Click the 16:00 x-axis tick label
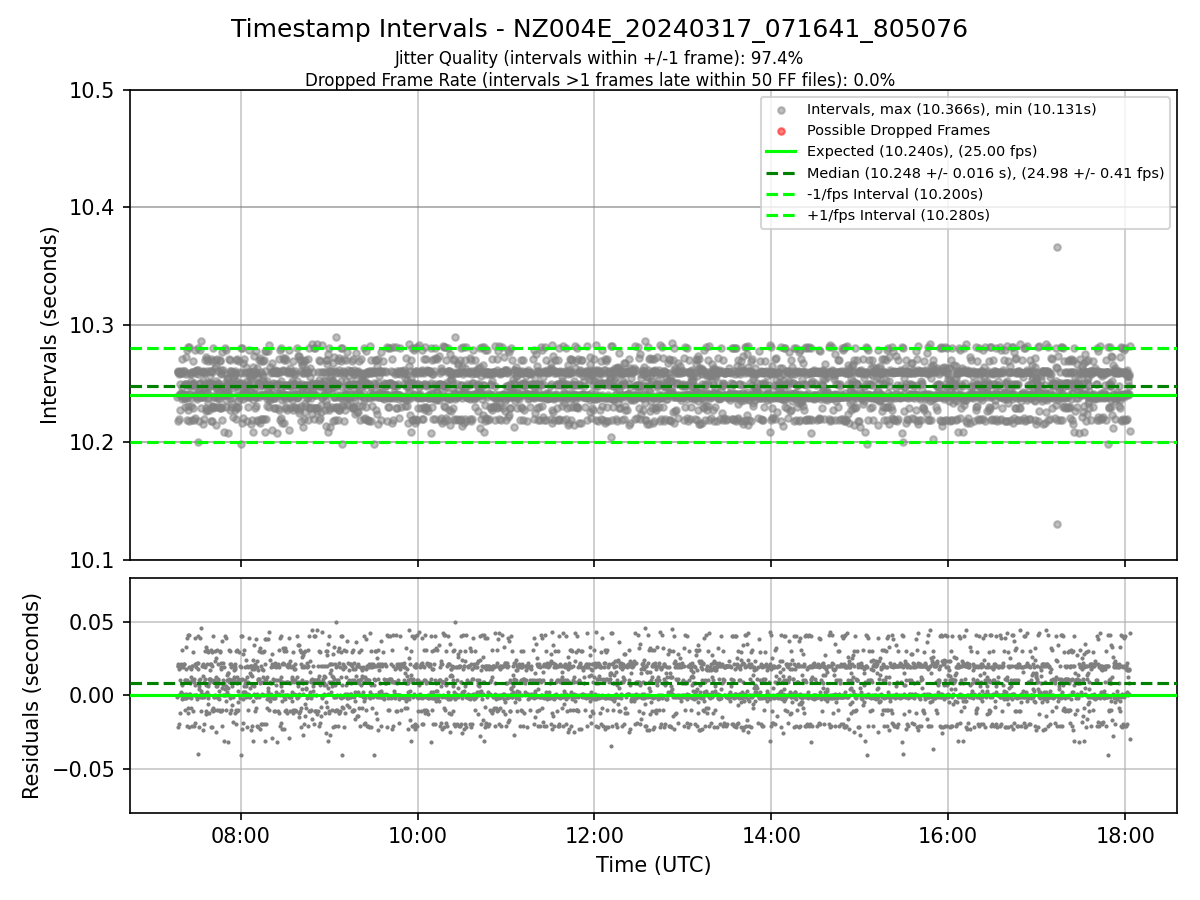Viewport: 1200px width, 900px height. tap(948, 834)
